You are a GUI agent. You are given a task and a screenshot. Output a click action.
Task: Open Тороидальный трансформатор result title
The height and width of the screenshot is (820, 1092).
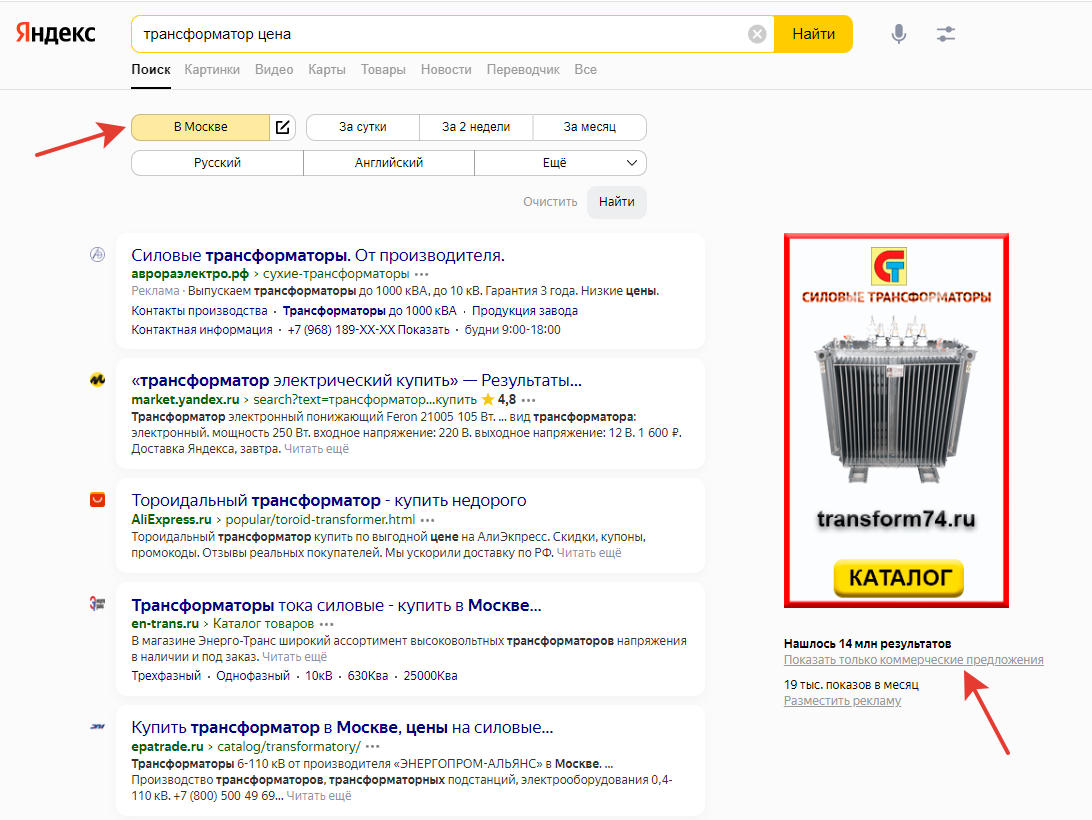(329, 500)
